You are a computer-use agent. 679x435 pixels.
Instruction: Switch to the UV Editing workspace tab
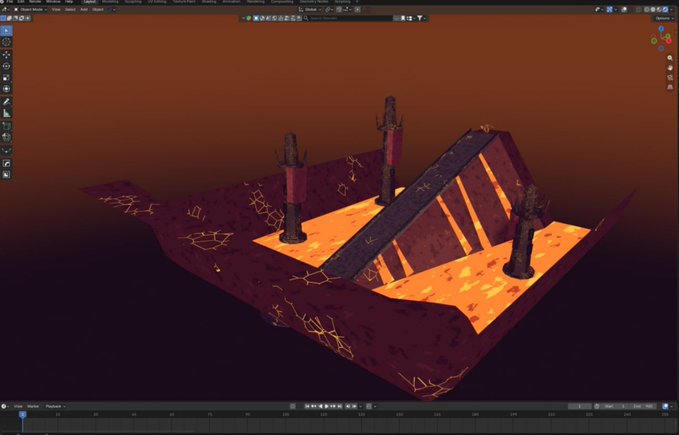tap(157, 2)
